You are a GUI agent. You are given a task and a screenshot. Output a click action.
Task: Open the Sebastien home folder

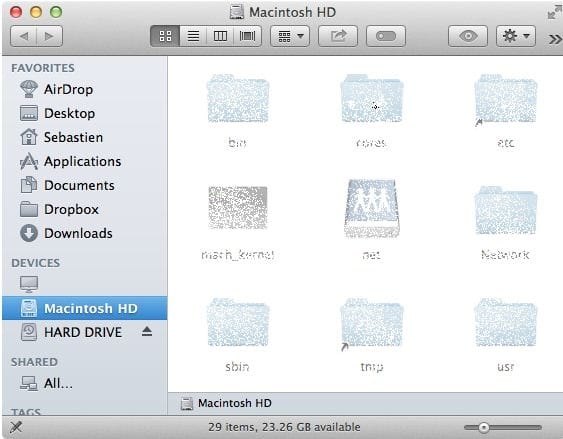[x=84, y=137]
